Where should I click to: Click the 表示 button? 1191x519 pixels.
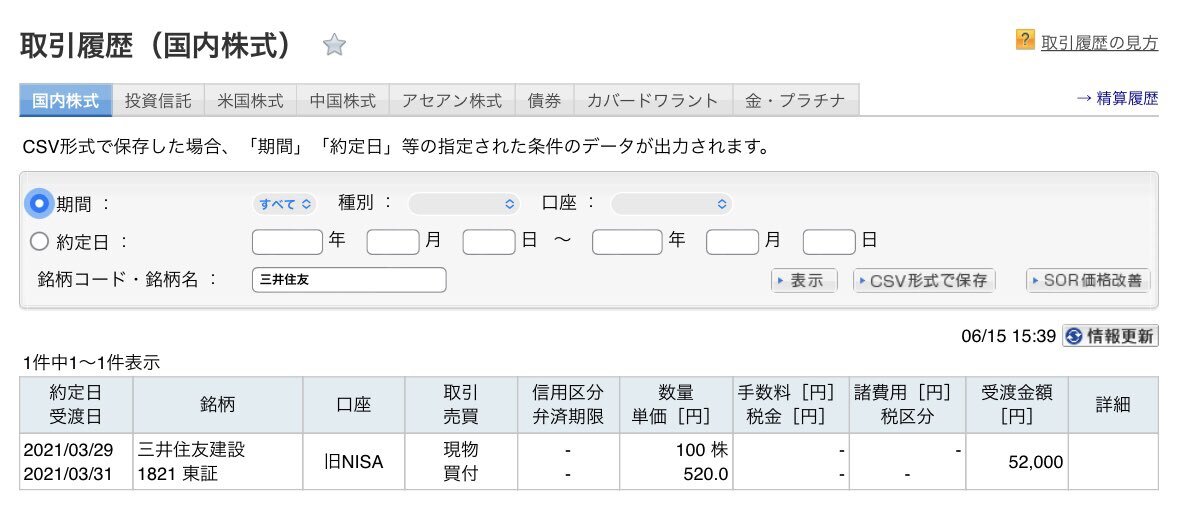coord(804,280)
